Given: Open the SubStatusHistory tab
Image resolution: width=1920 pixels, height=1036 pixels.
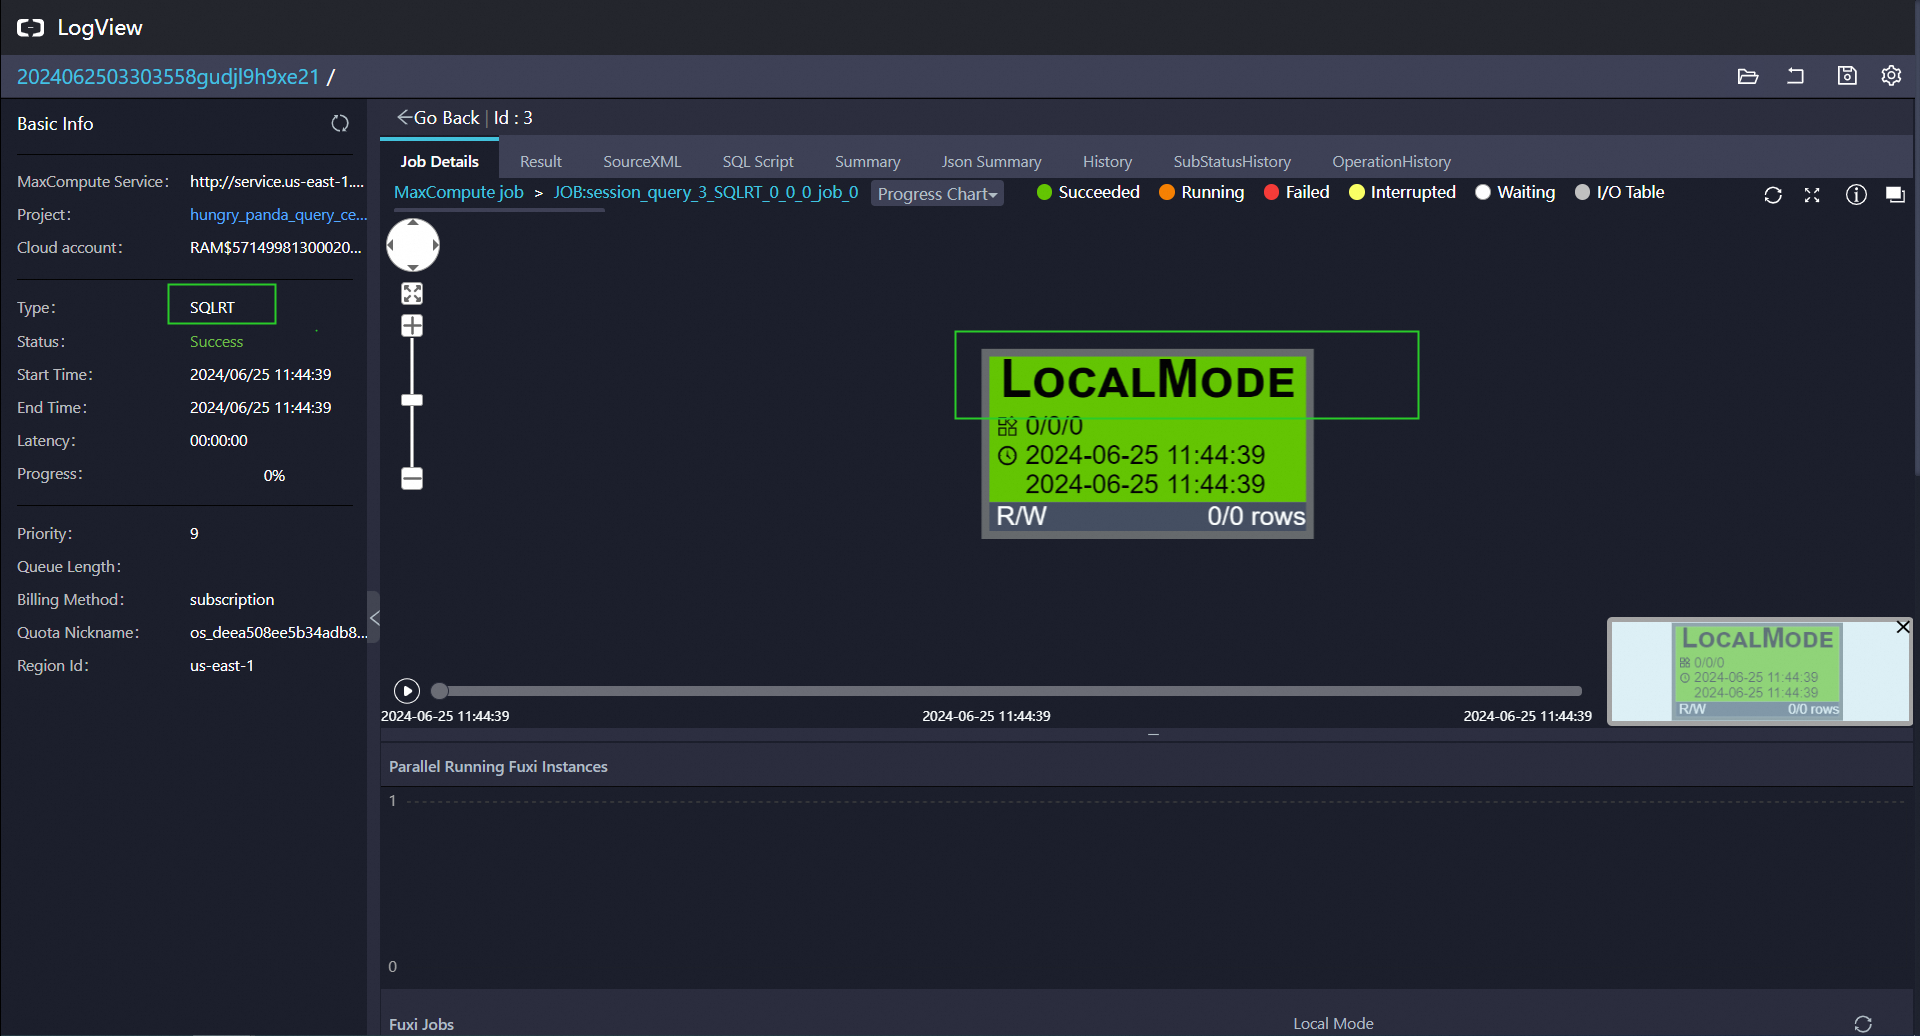Looking at the screenshot, I should click(1232, 161).
